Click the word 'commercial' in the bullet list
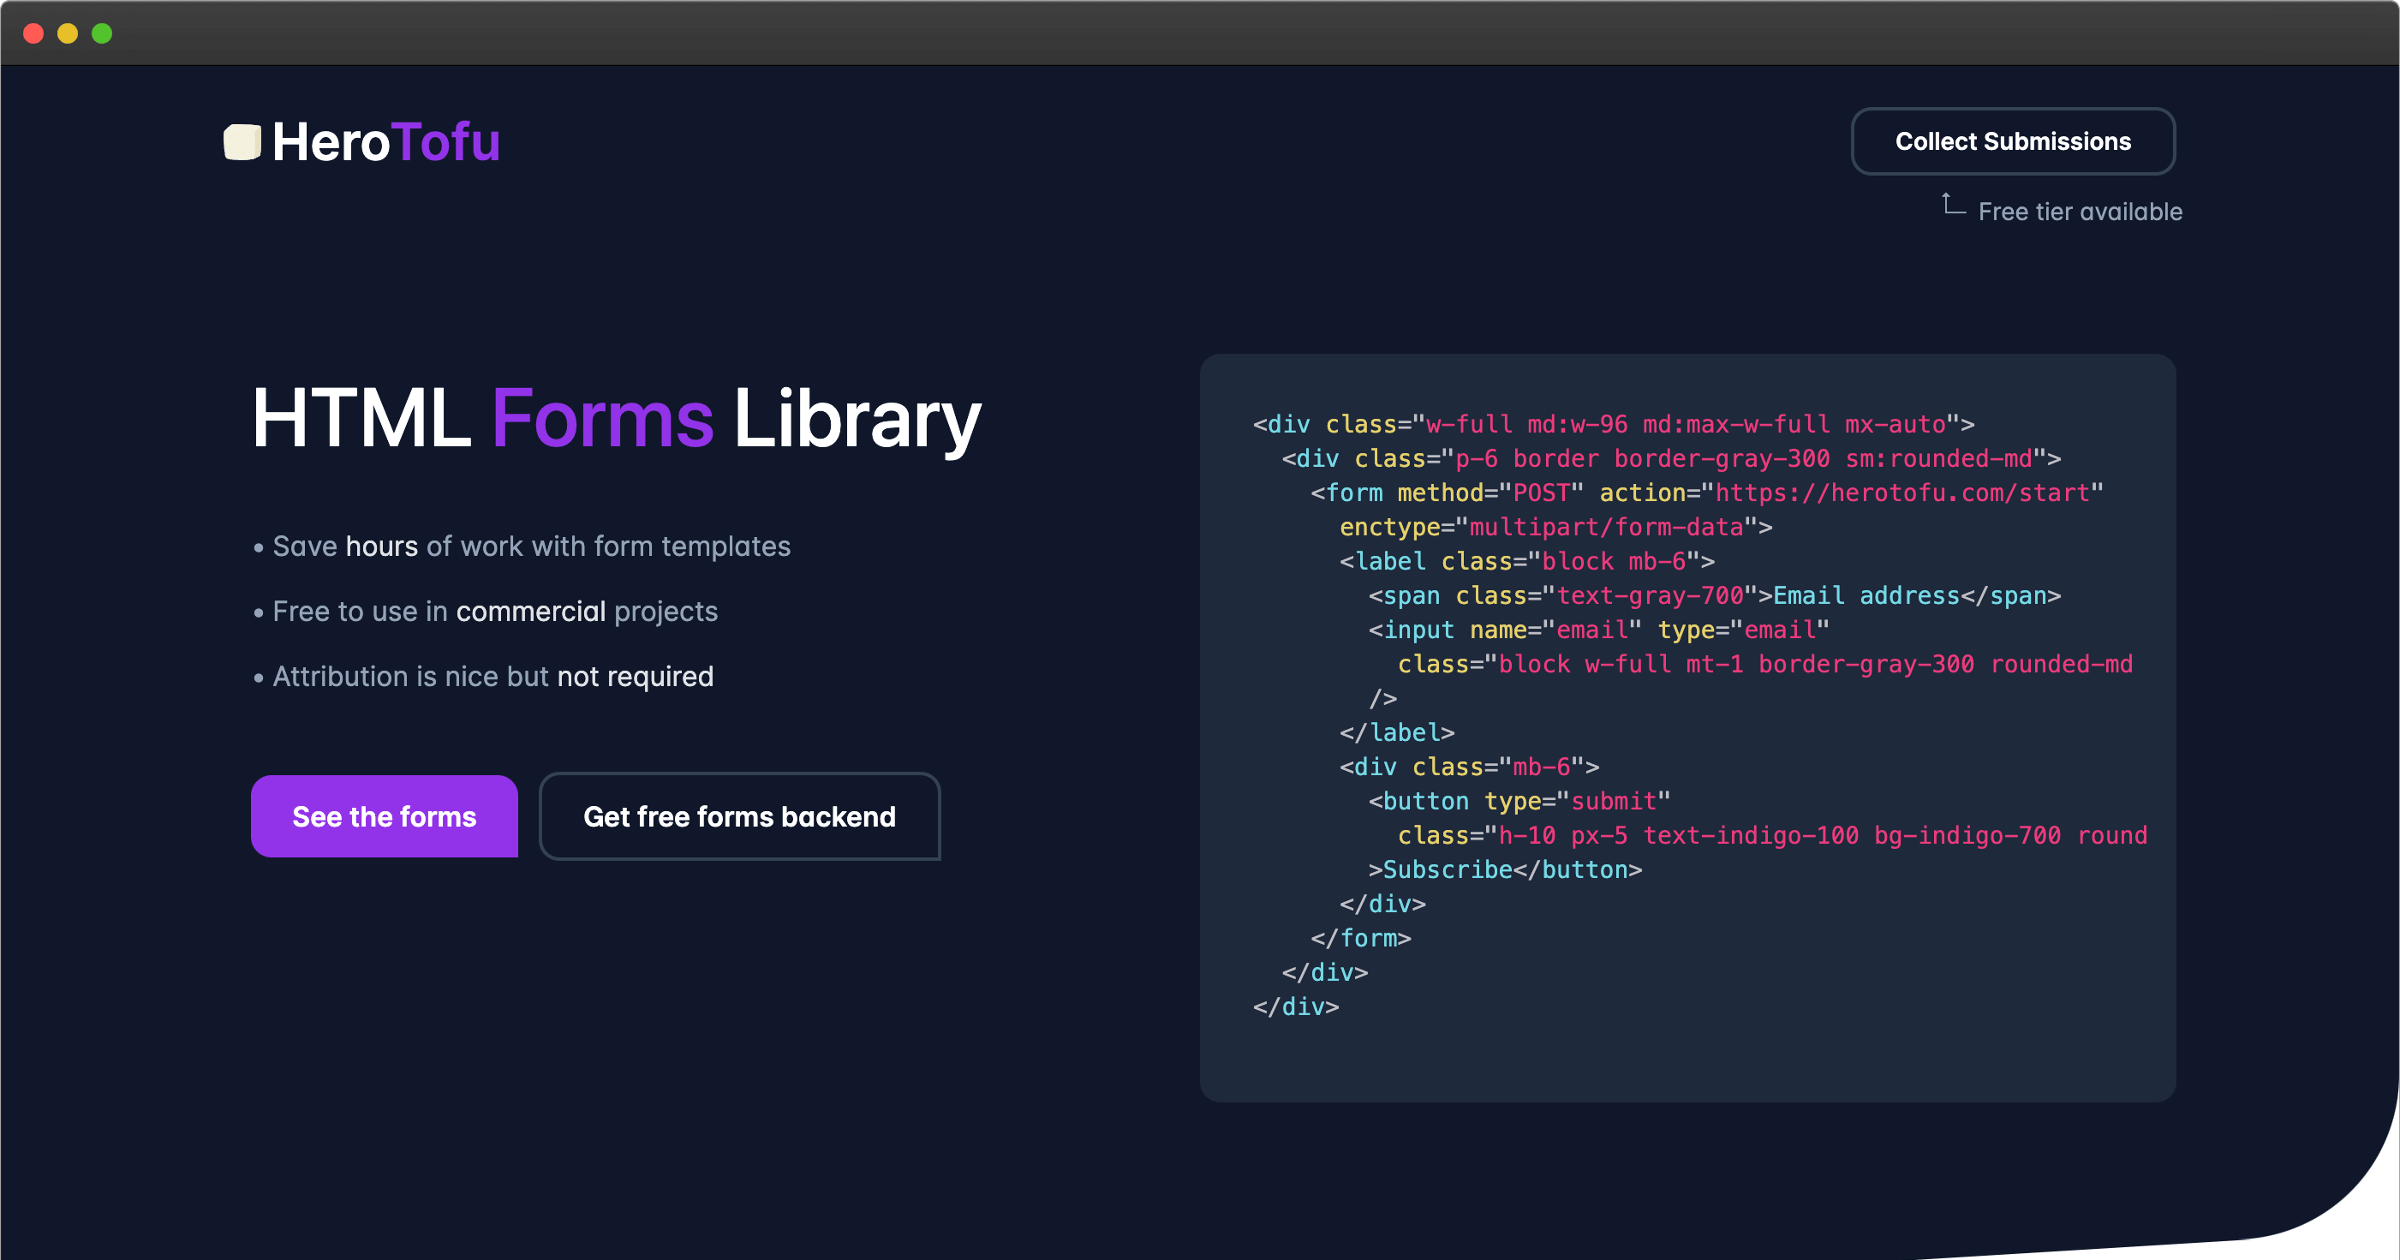2400x1260 pixels. (531, 611)
